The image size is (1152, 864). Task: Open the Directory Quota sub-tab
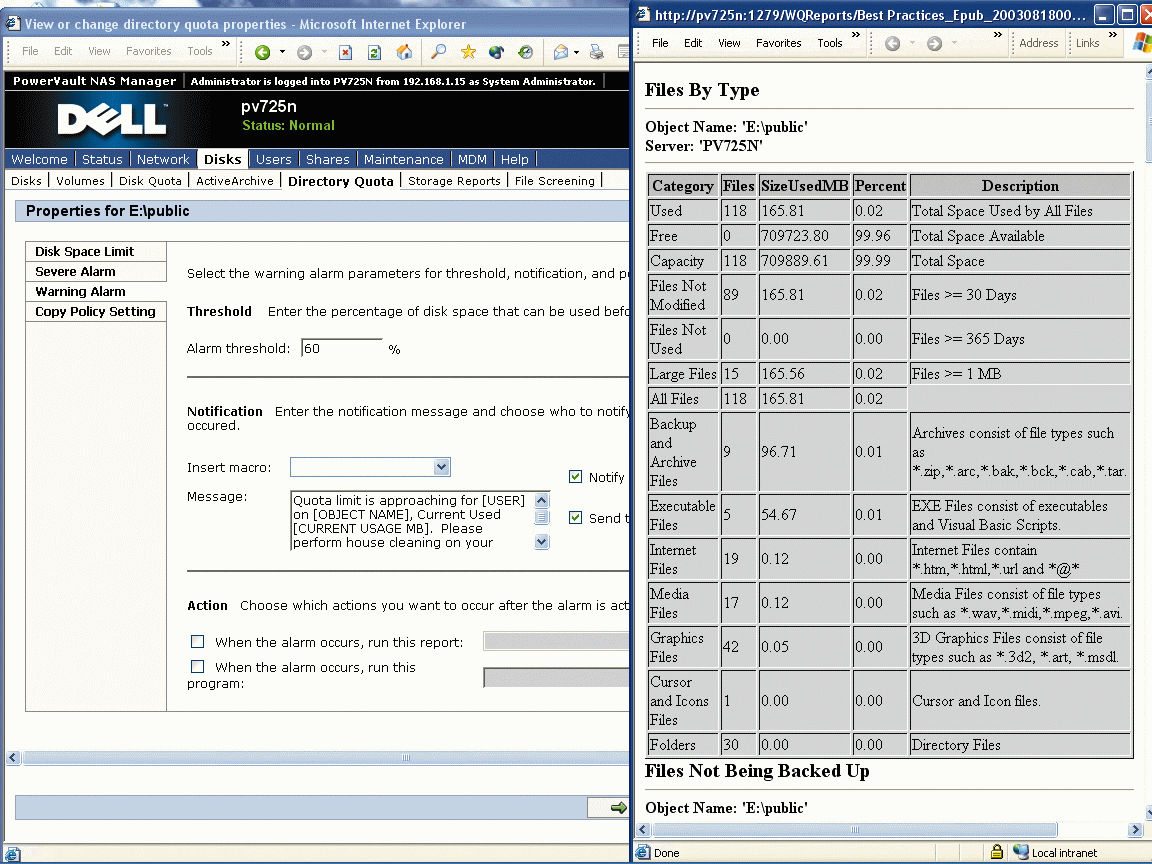[341, 181]
